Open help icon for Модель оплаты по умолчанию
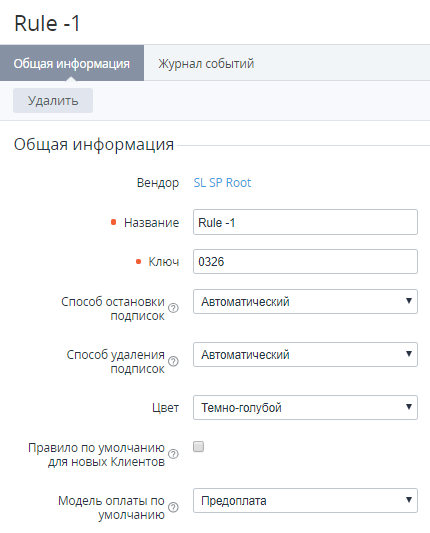Screen dimensions: 430x533 (173, 507)
